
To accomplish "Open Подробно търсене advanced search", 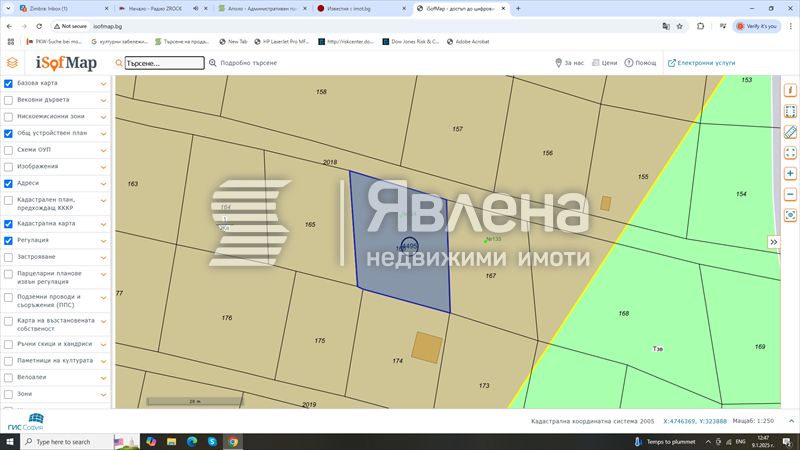I will tap(243, 63).
